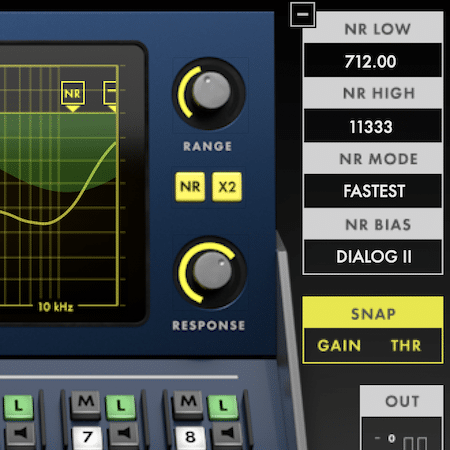
Task: Toggle the X2 button
Action: (227, 187)
